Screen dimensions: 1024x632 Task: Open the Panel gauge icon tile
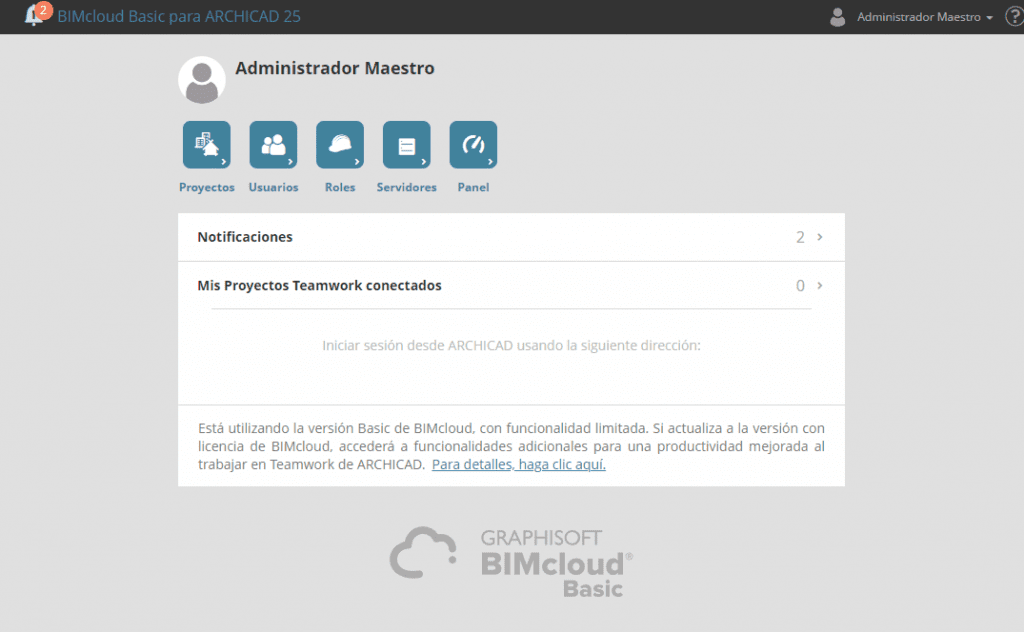point(473,145)
